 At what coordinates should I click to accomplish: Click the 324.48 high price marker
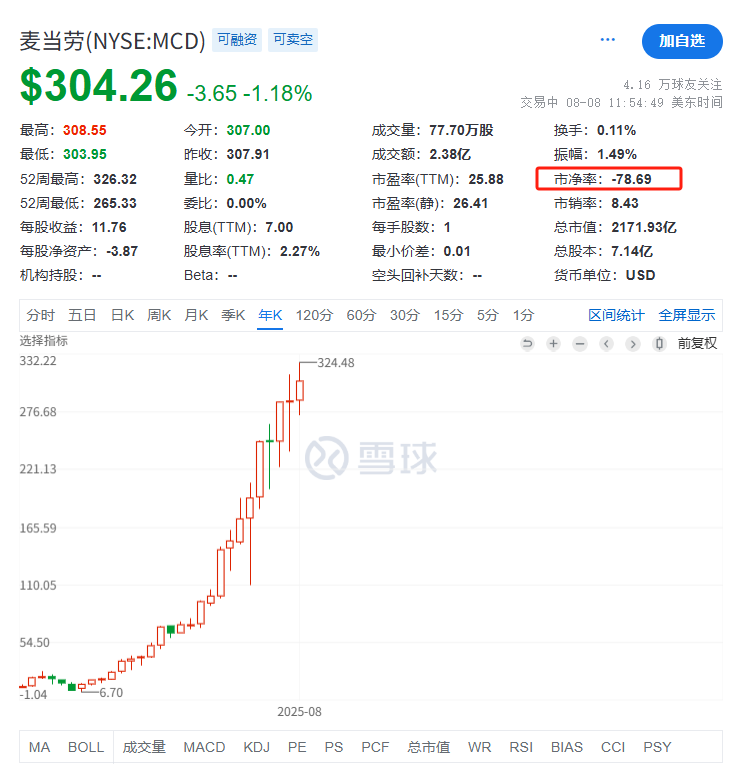tap(336, 362)
